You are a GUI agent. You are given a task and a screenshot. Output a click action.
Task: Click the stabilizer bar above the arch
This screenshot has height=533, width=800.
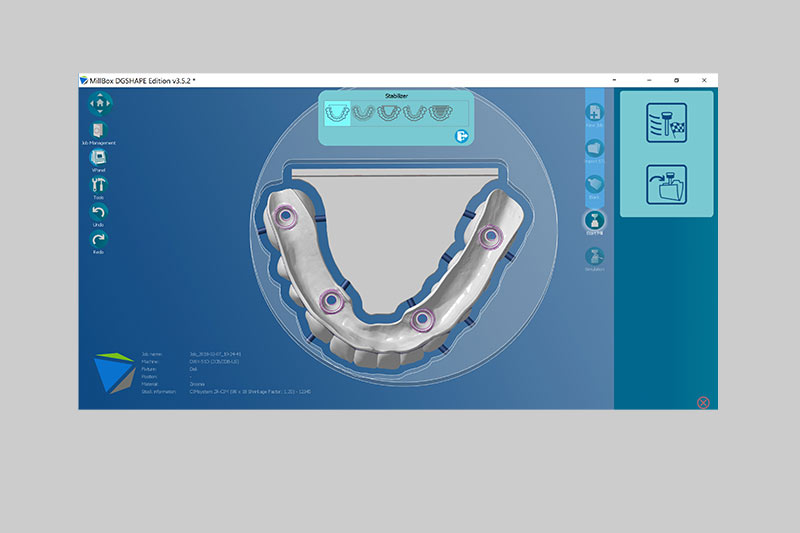point(394,173)
